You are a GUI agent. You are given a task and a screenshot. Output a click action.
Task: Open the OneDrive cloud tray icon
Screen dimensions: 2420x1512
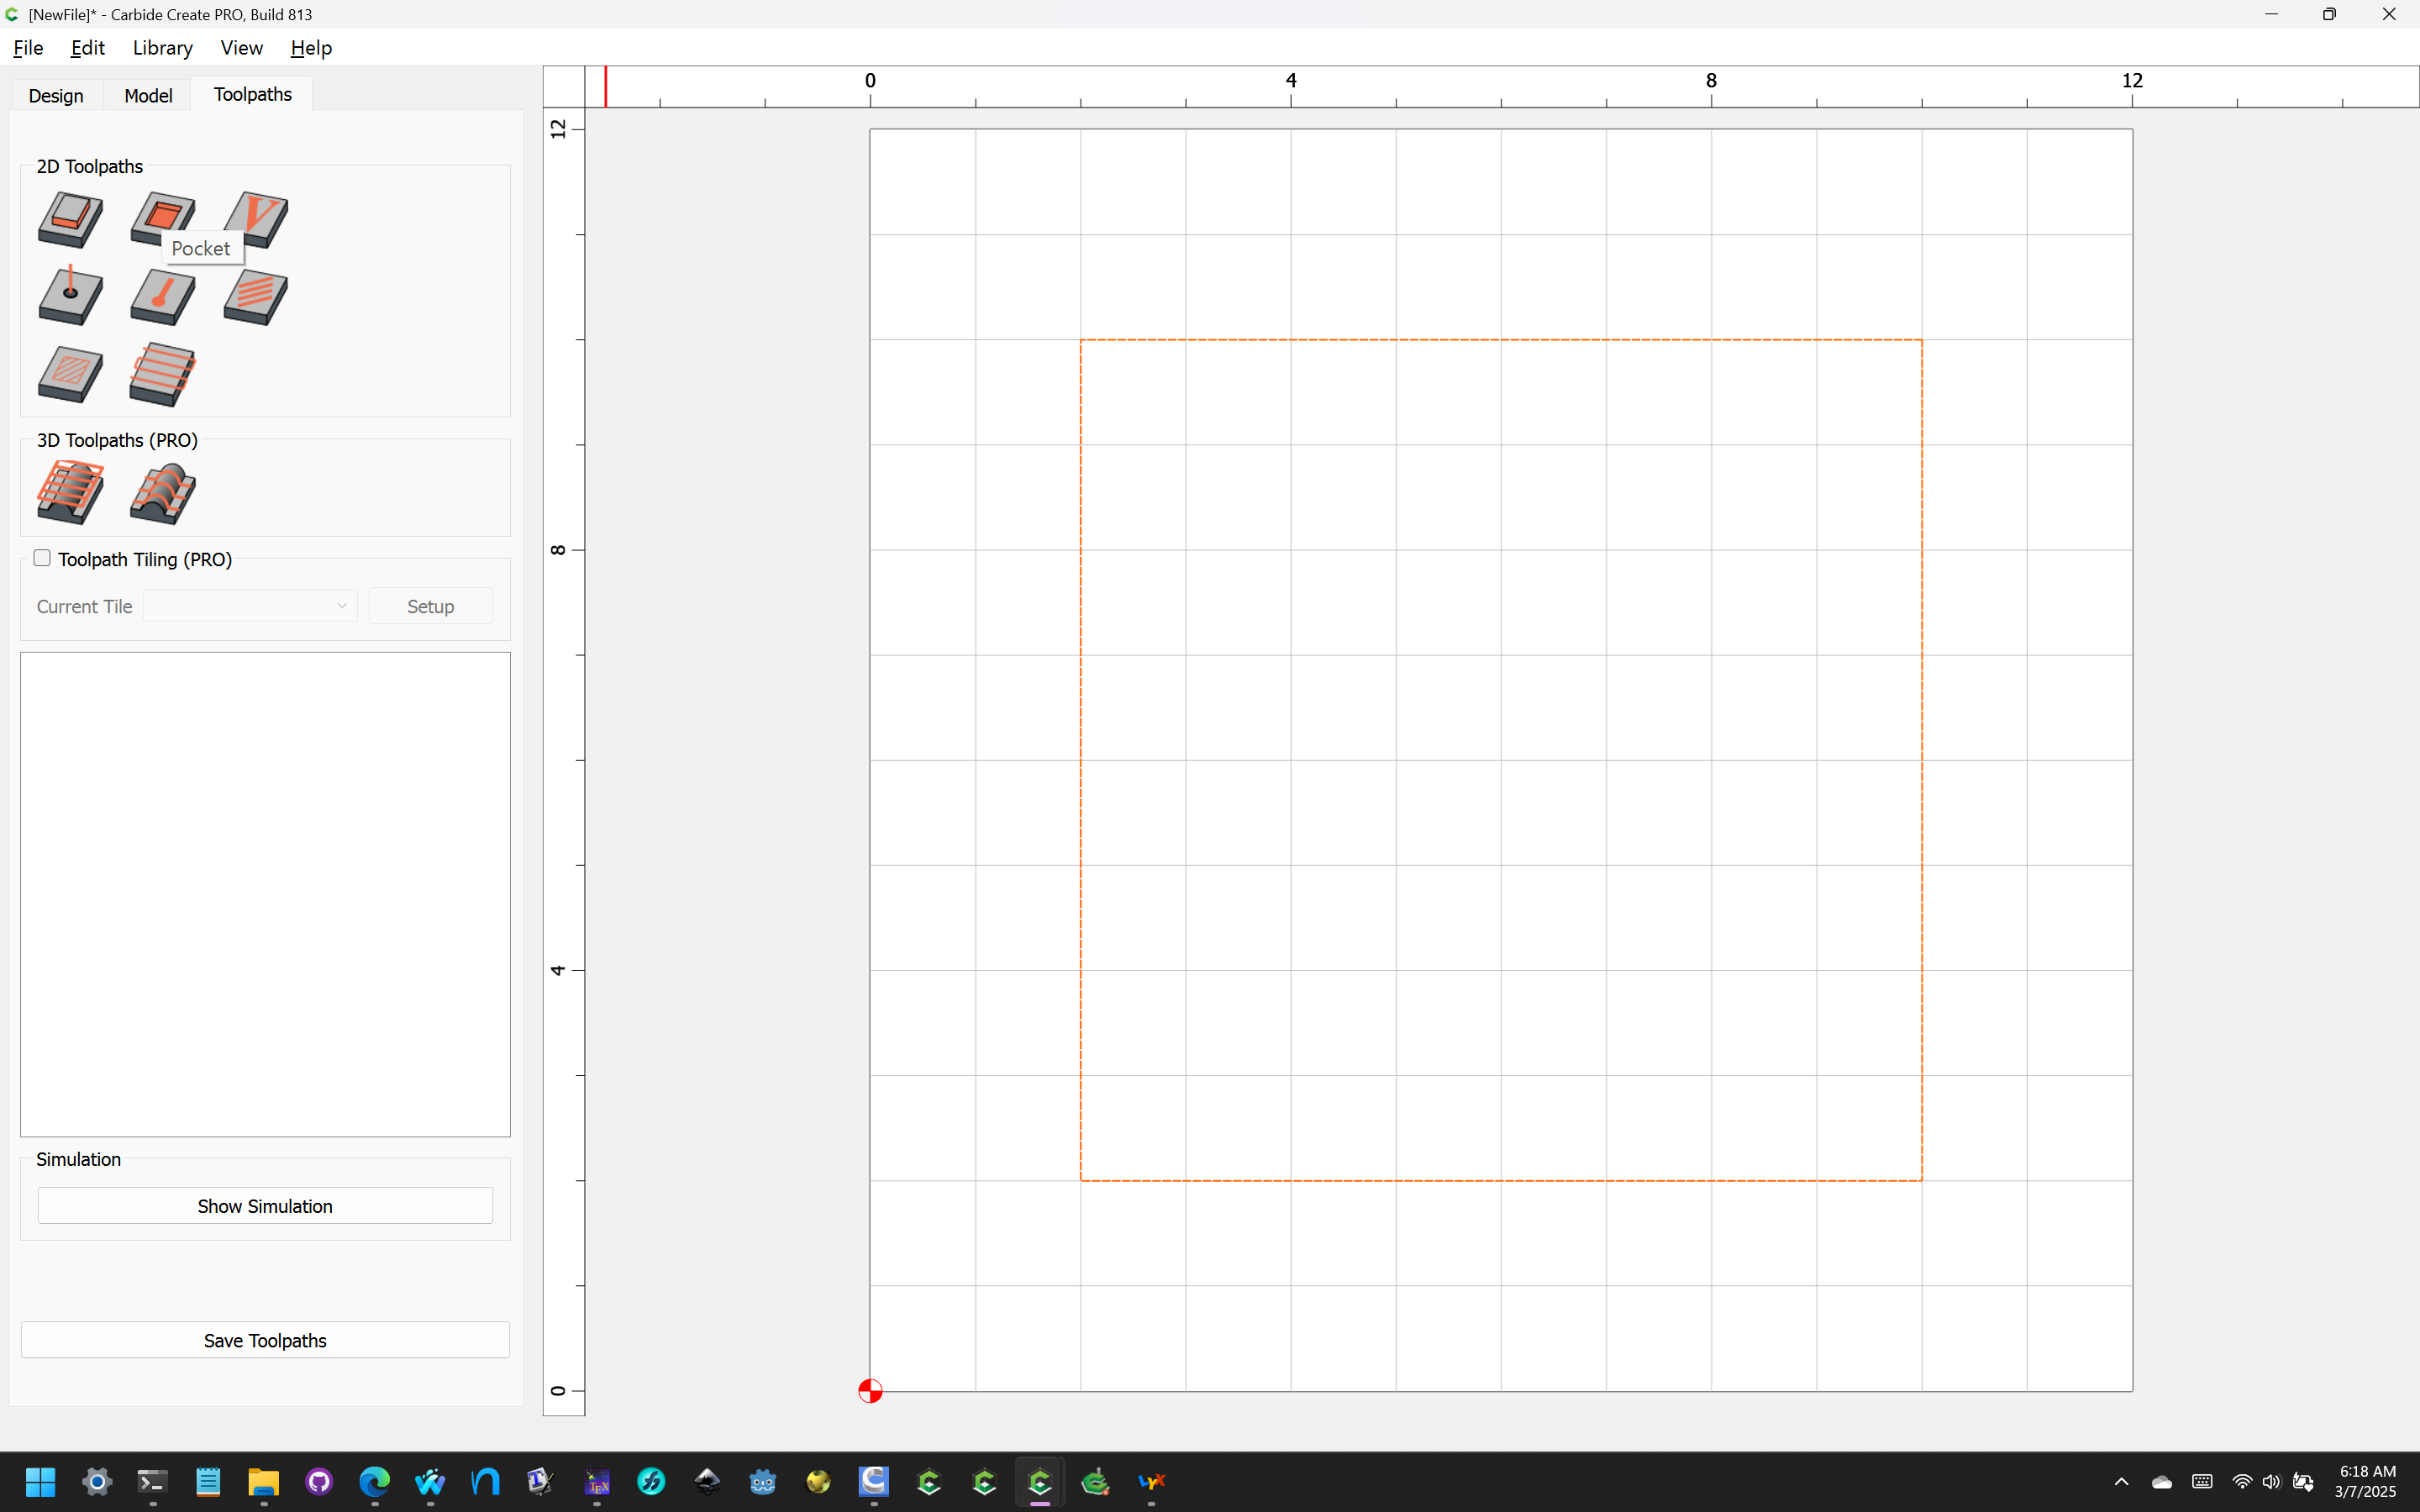[2161, 1481]
